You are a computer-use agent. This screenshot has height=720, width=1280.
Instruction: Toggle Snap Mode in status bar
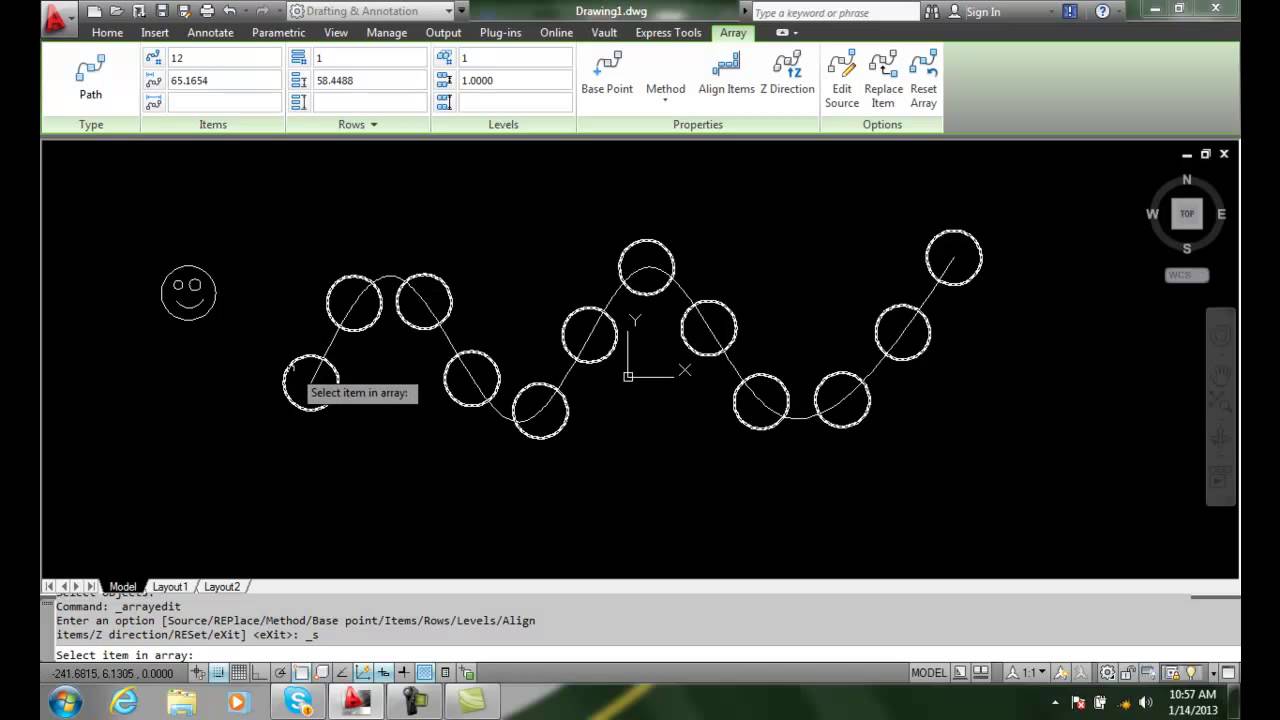click(218, 673)
